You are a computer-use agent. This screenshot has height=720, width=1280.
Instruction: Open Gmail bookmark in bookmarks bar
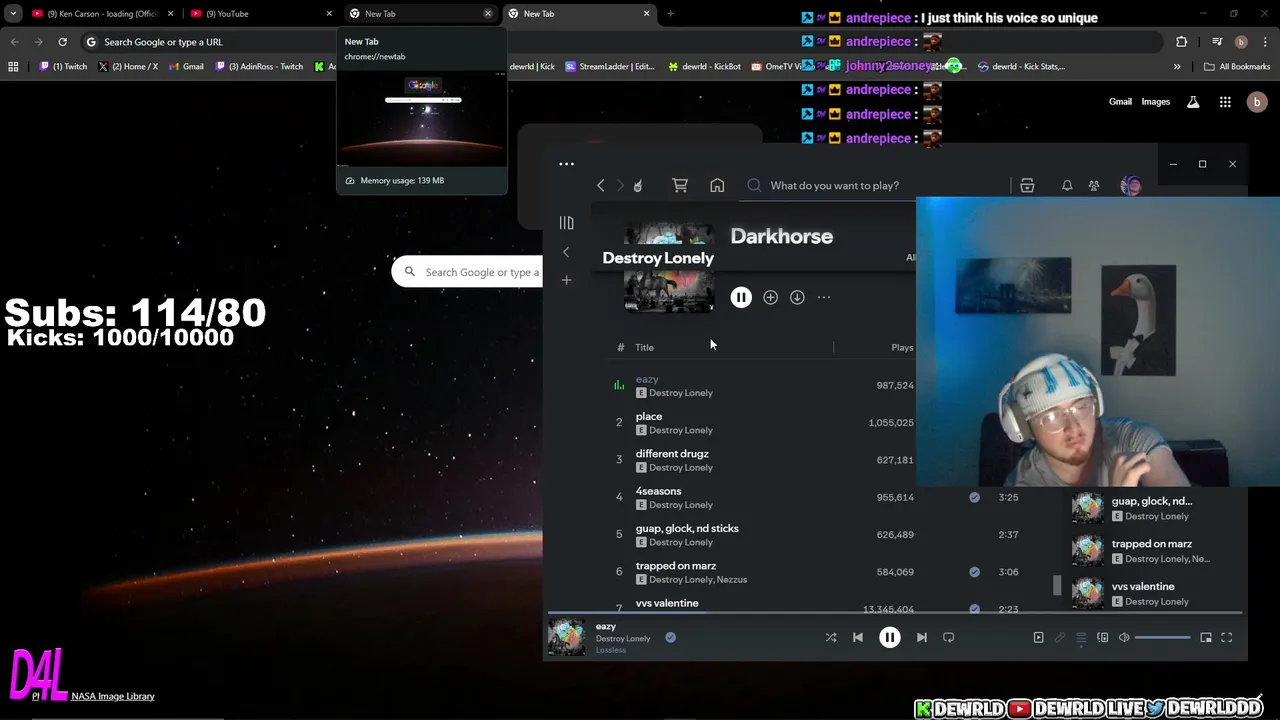(186, 67)
